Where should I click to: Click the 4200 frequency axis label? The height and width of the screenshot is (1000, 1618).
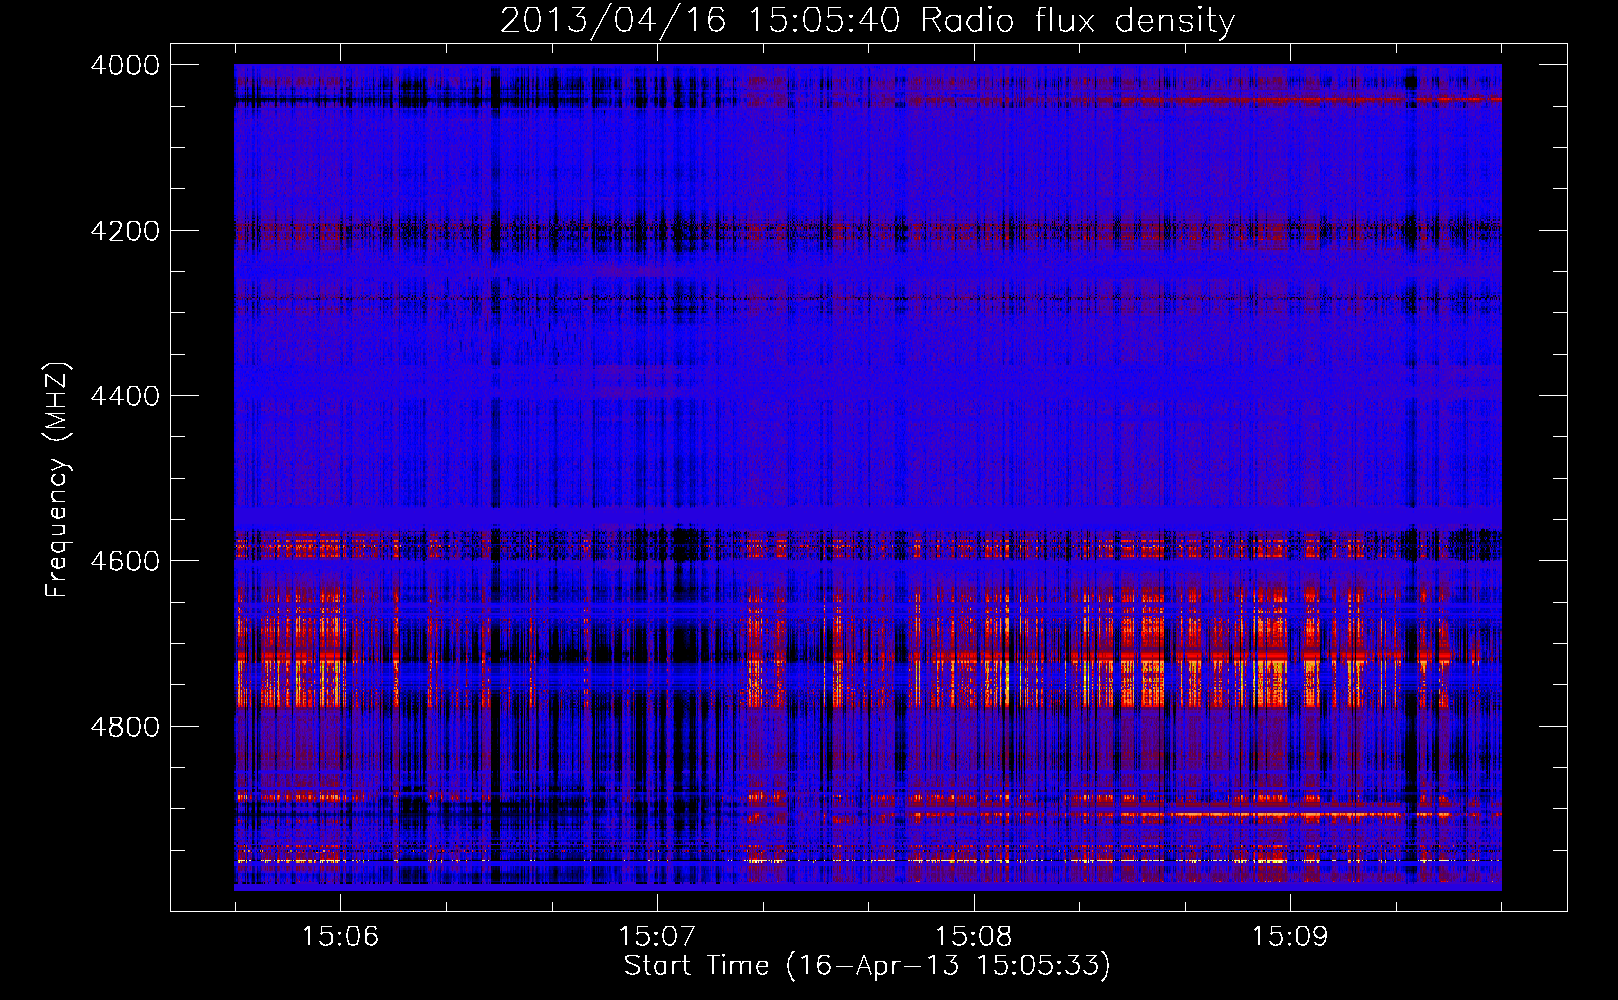[x=124, y=231]
